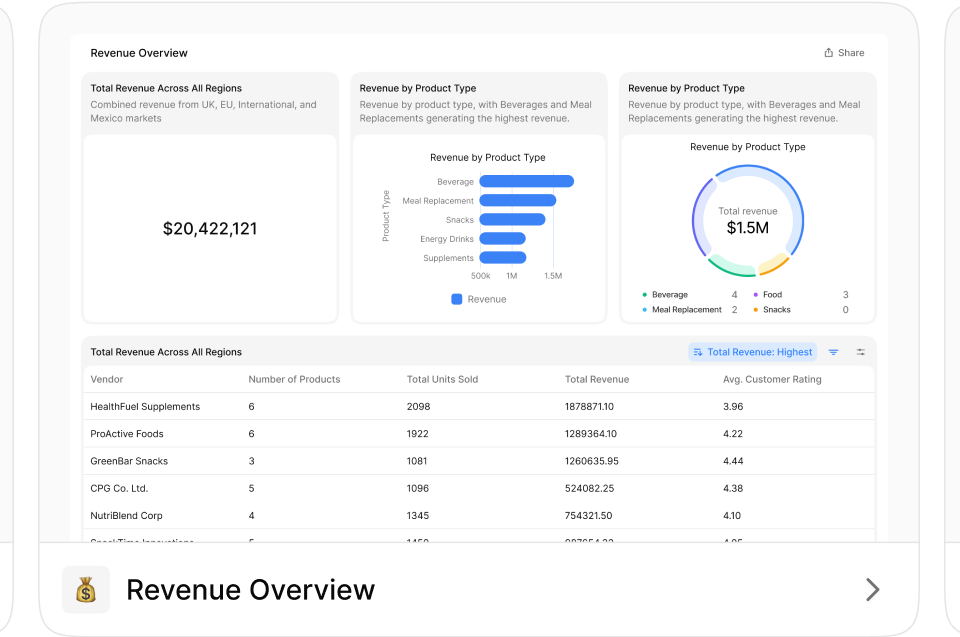The image size is (960, 637).
Task: Select the GreenBar Snacks row
Action: coord(479,461)
